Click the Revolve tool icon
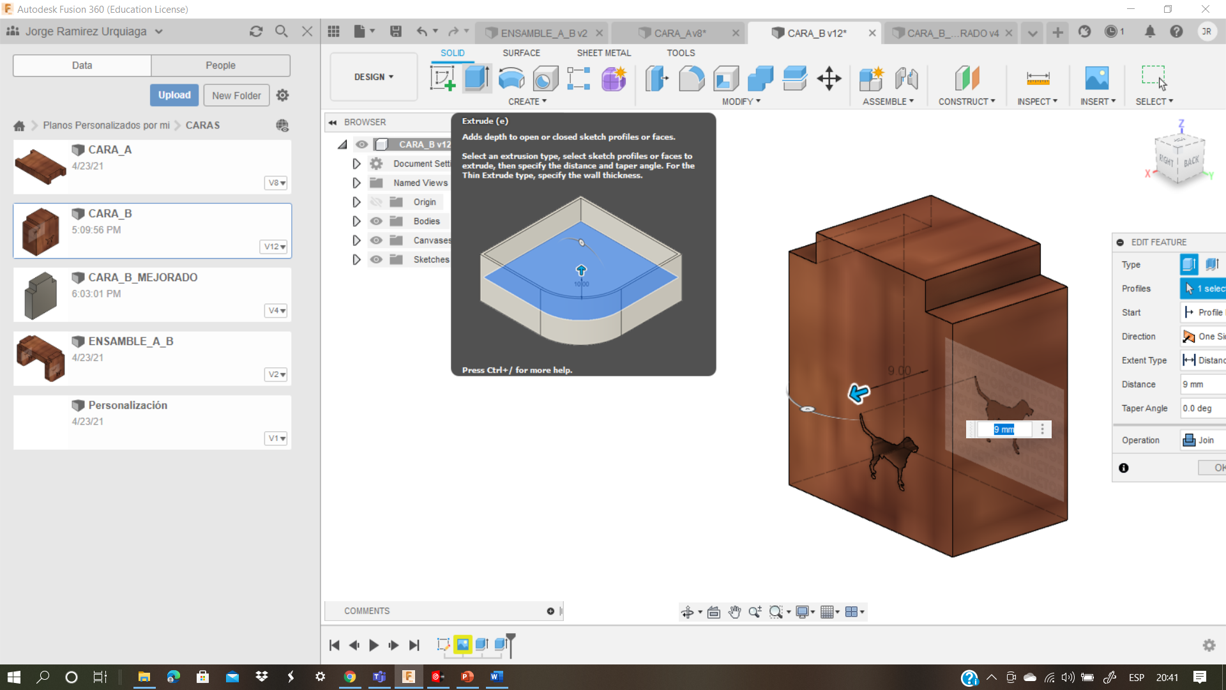The height and width of the screenshot is (690, 1226). pyautogui.click(x=511, y=78)
